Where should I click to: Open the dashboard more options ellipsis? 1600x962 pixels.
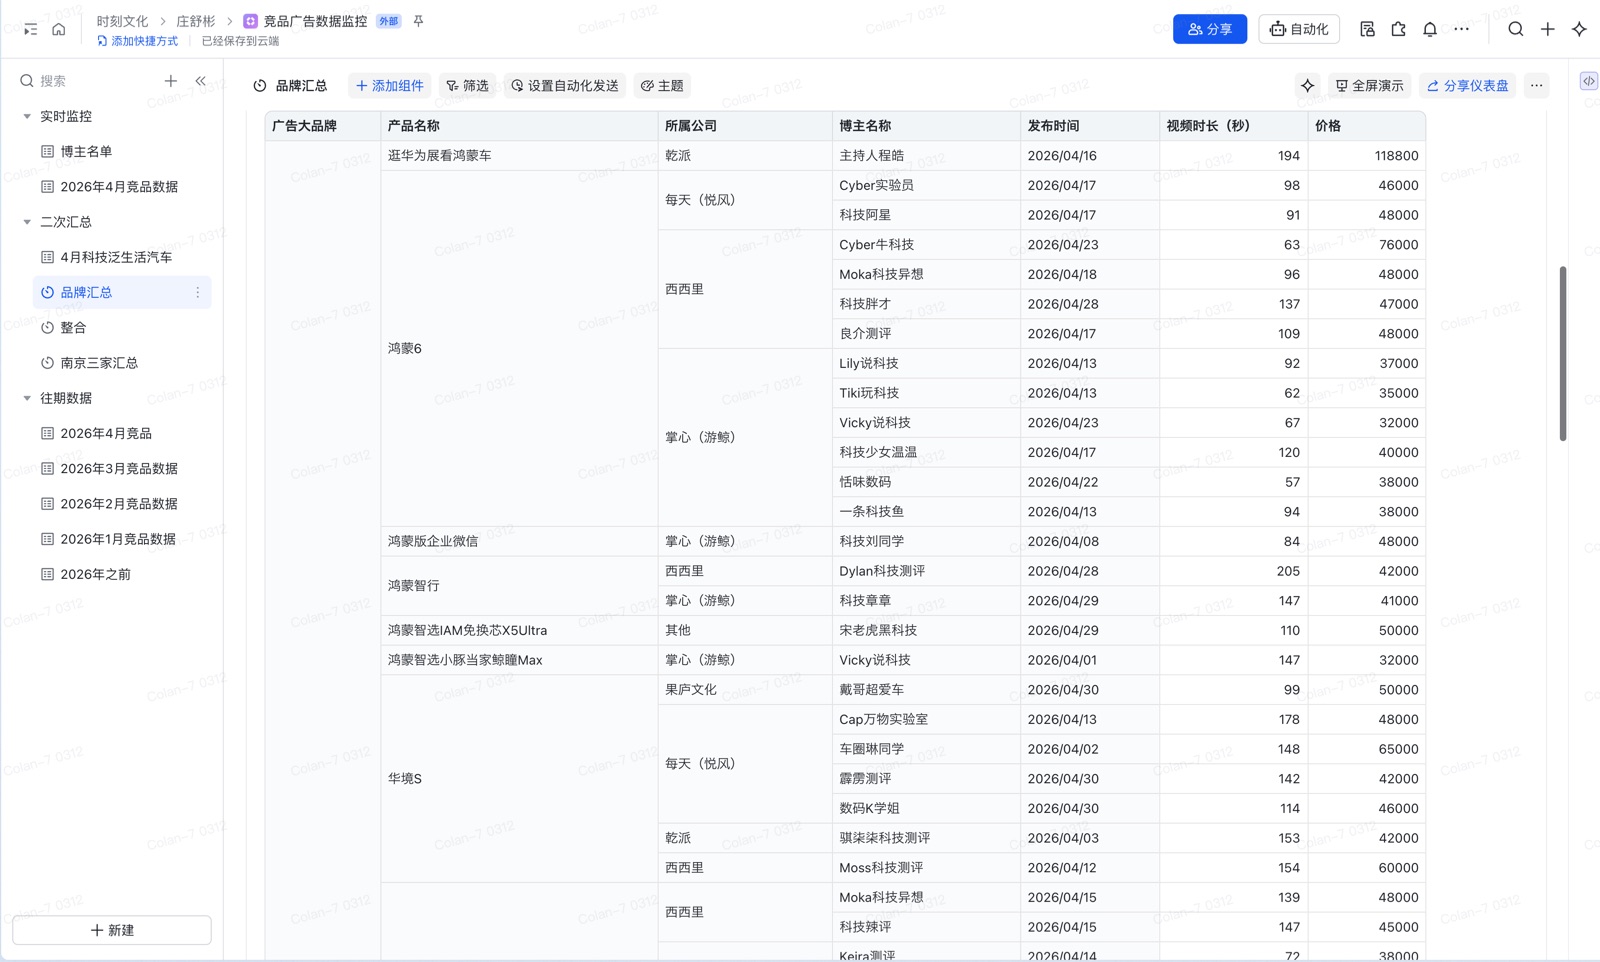coord(1537,86)
